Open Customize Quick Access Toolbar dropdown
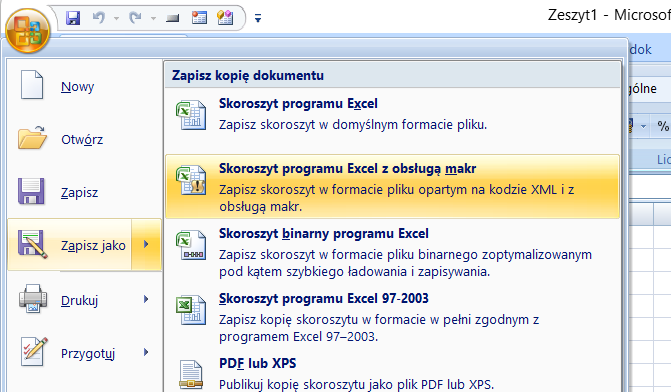The image size is (671, 392). click(x=258, y=18)
